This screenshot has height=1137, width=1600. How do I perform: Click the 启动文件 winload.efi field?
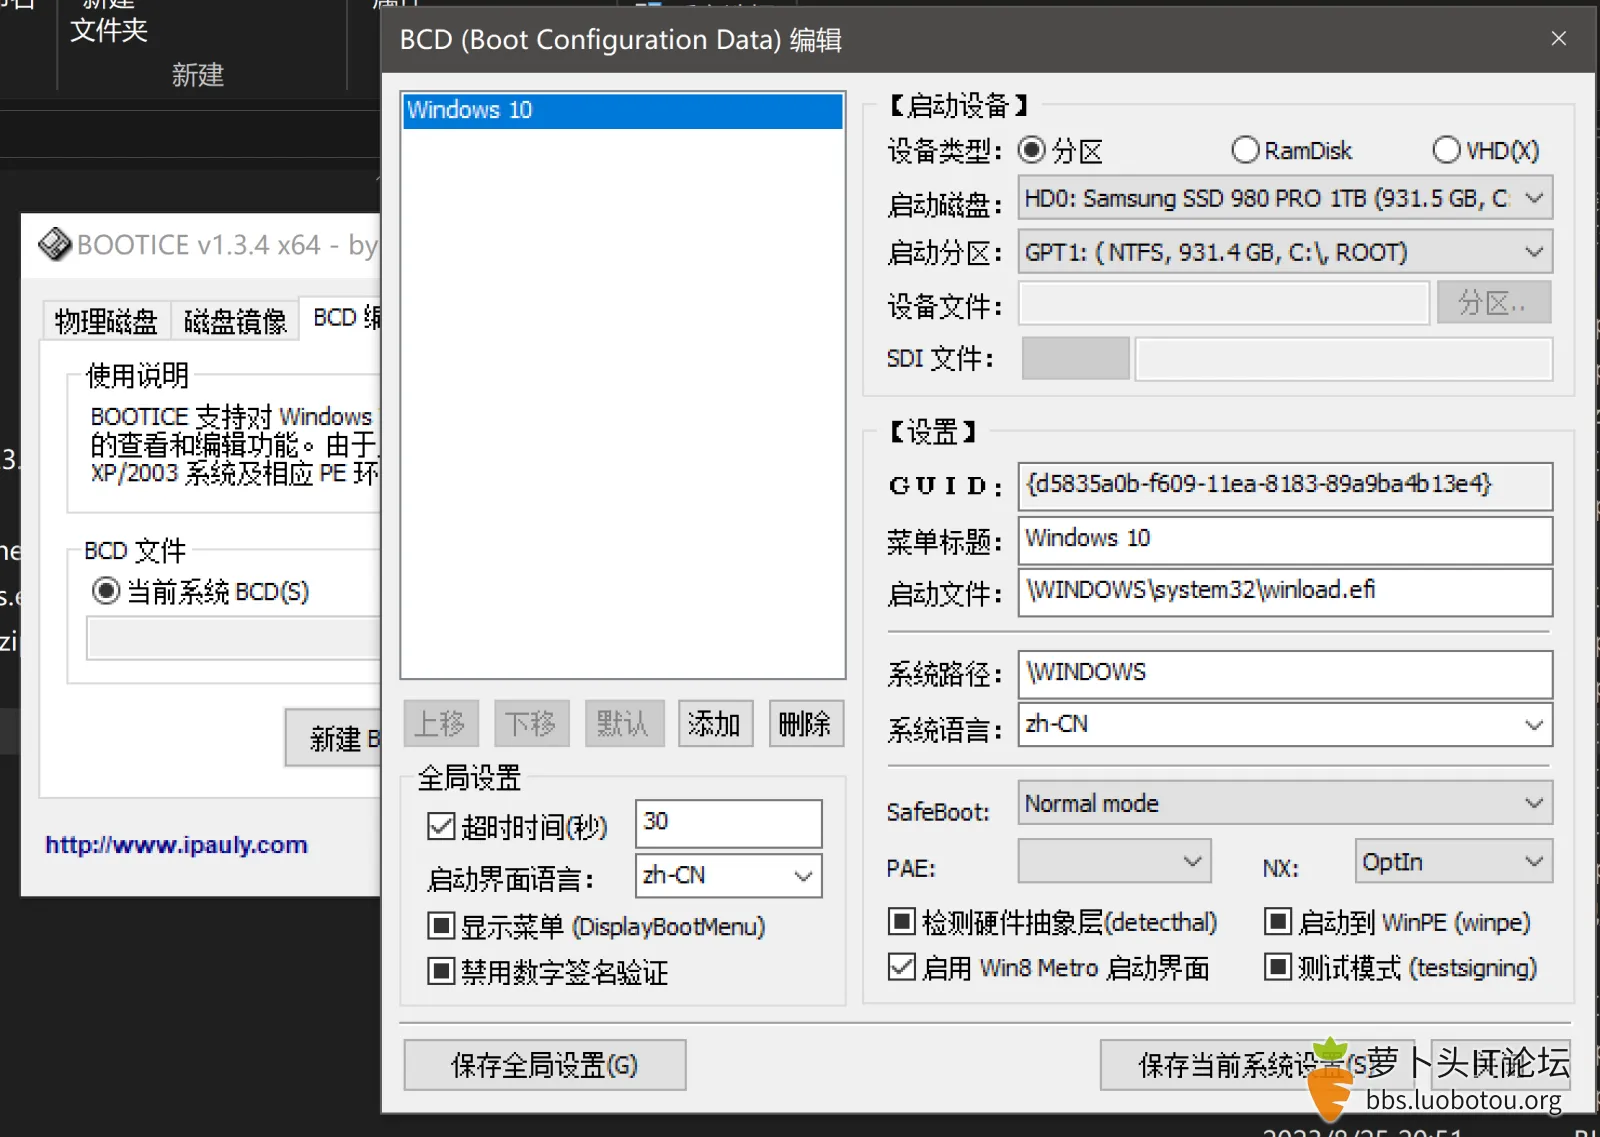coord(1285,592)
